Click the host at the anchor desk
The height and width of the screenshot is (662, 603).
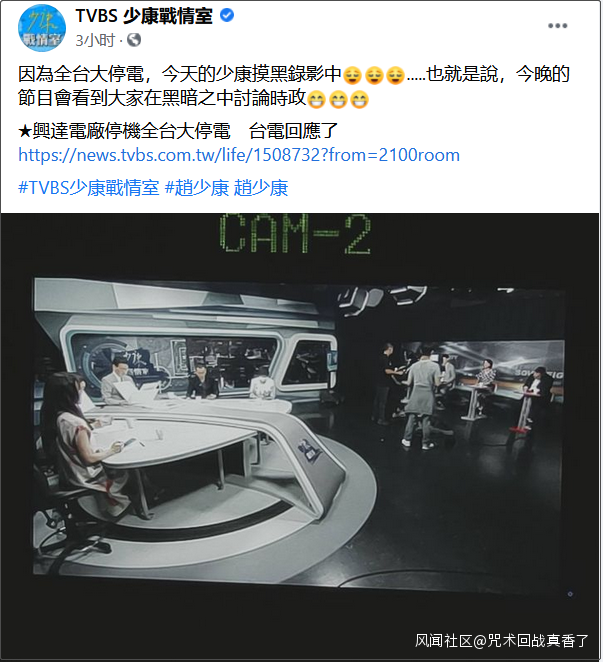119,380
